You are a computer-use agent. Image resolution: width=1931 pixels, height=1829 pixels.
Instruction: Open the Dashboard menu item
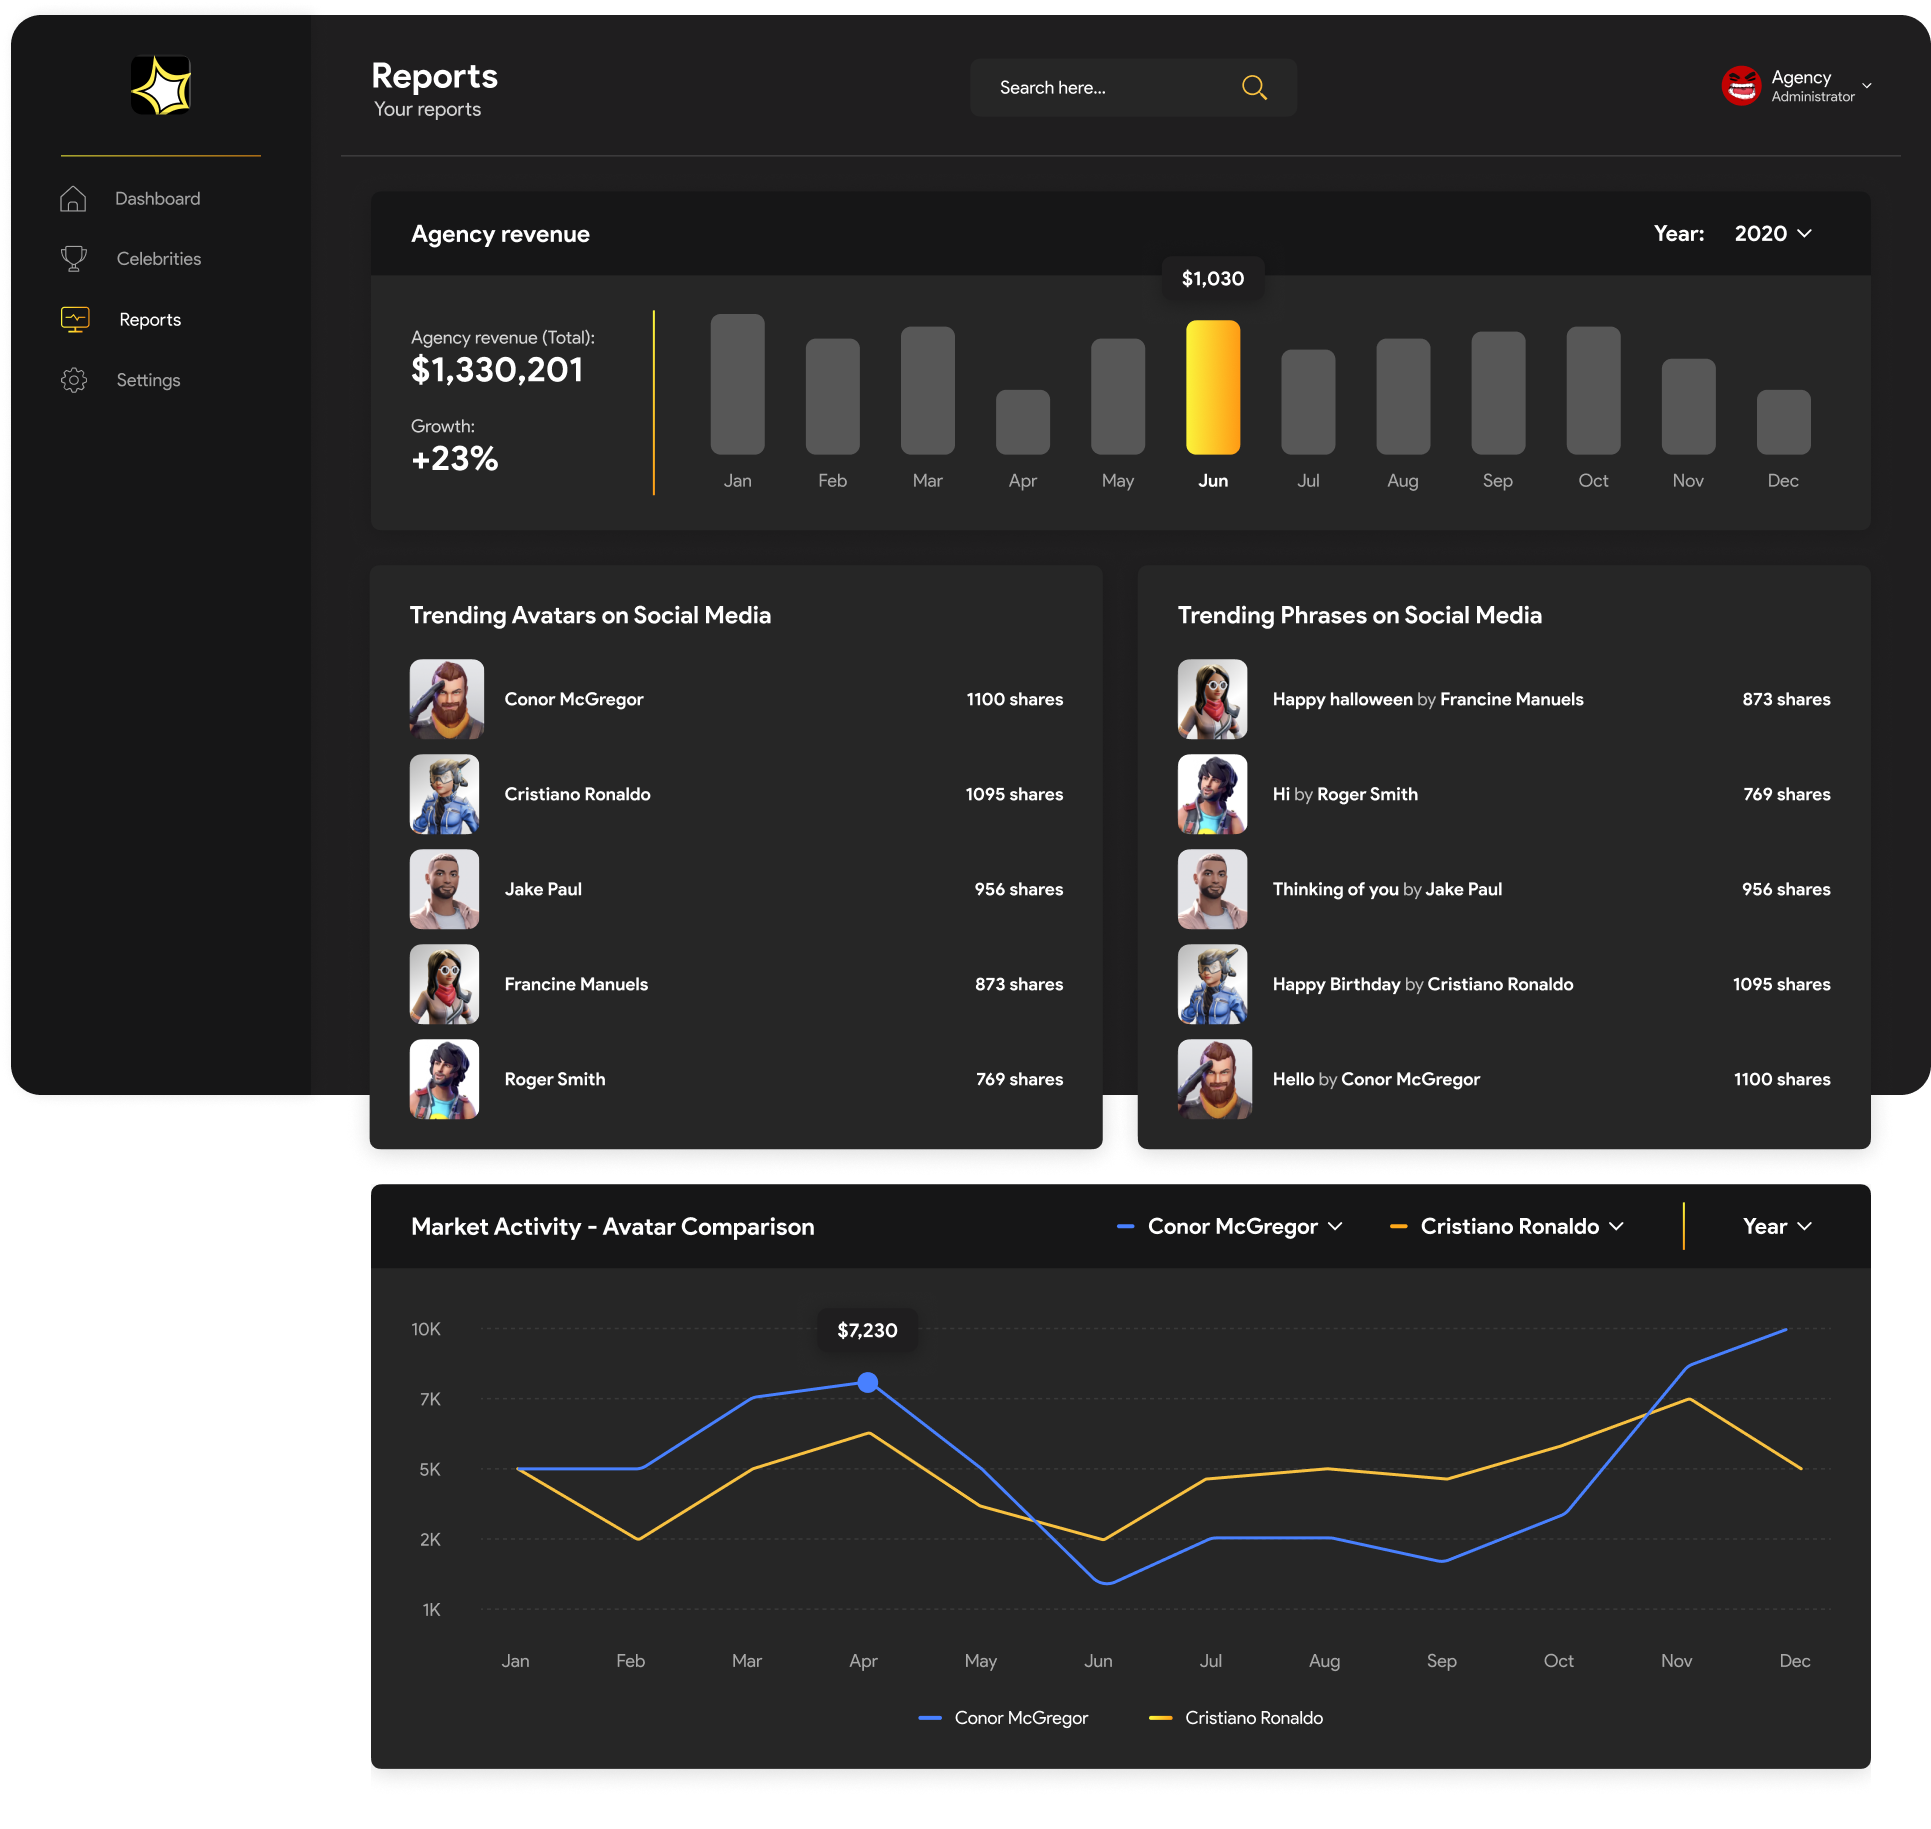pos(157,199)
